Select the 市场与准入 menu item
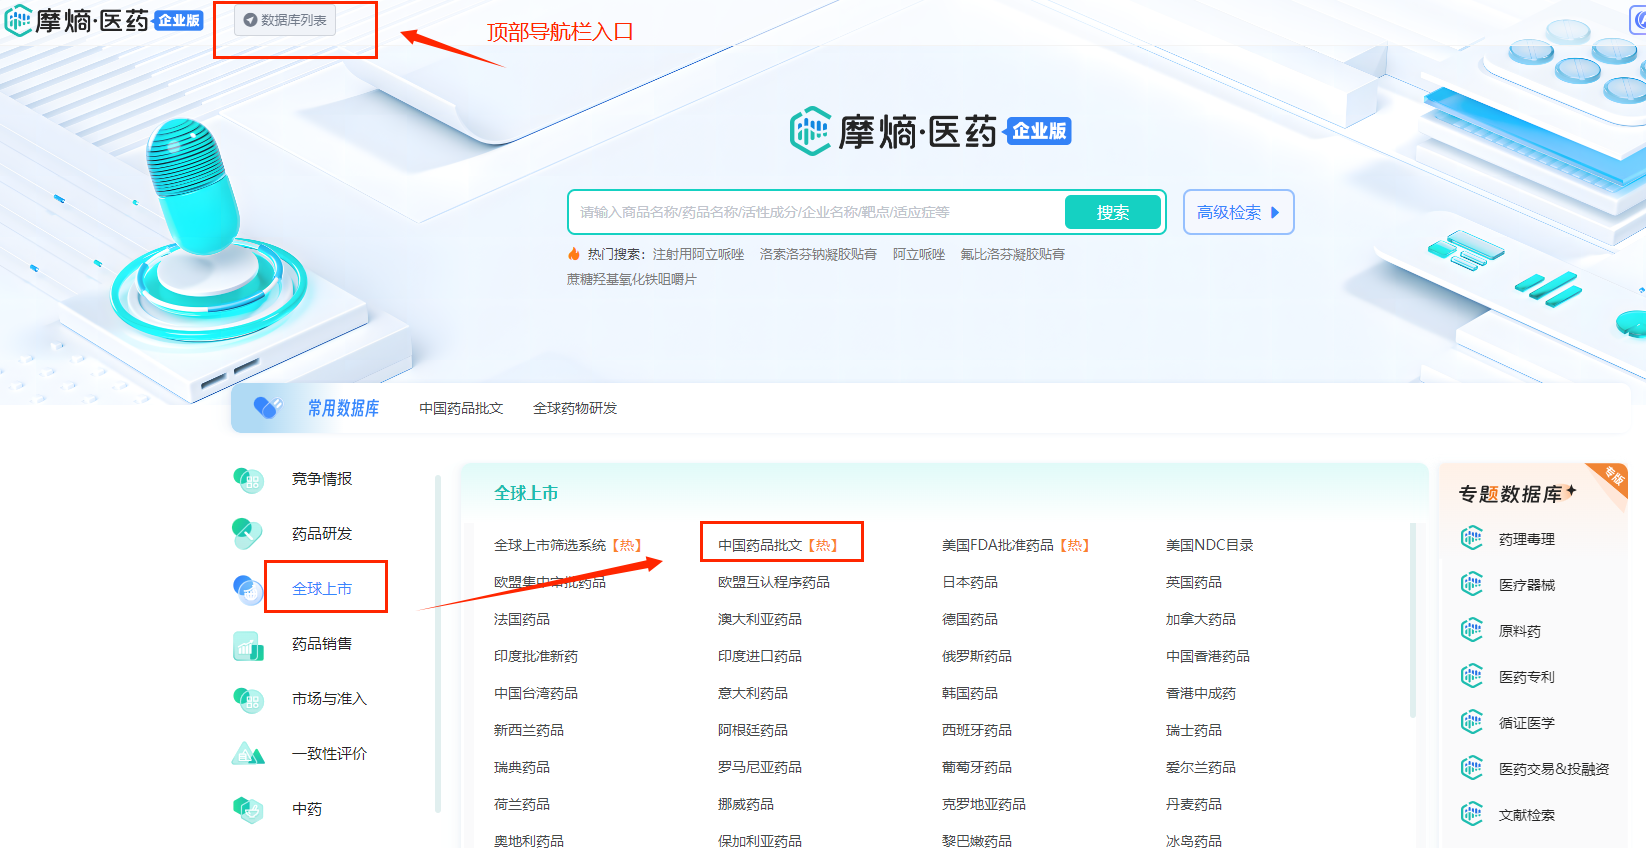This screenshot has width=1648, height=860. (329, 699)
